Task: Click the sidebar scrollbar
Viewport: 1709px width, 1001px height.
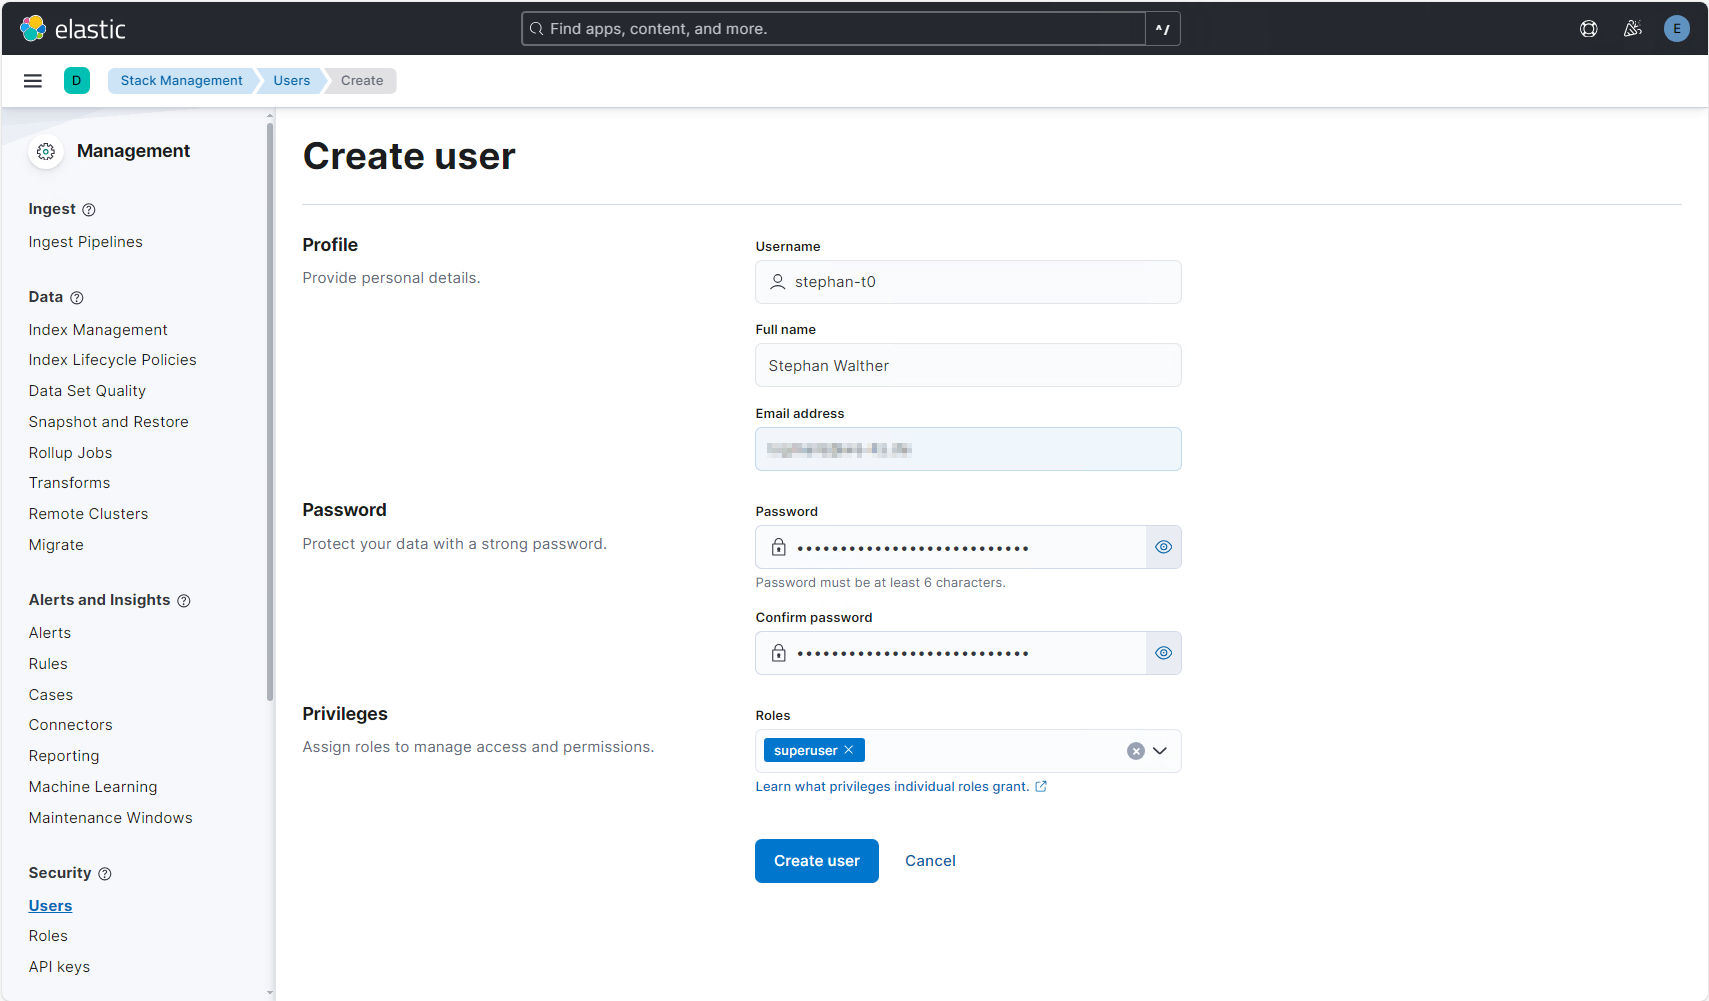Action: click(x=270, y=410)
